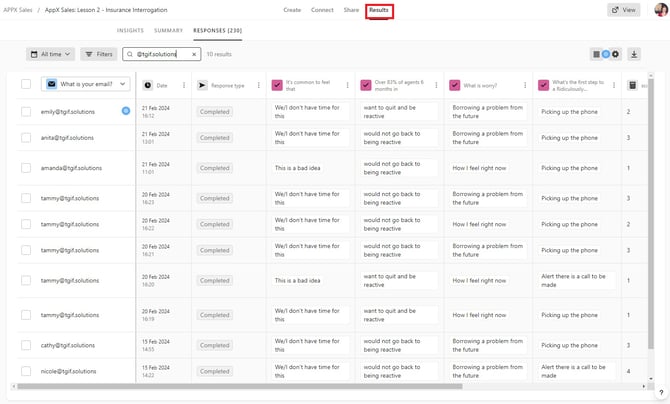Switch to the Insights tab
This screenshot has width=670, height=404.
pos(130,31)
